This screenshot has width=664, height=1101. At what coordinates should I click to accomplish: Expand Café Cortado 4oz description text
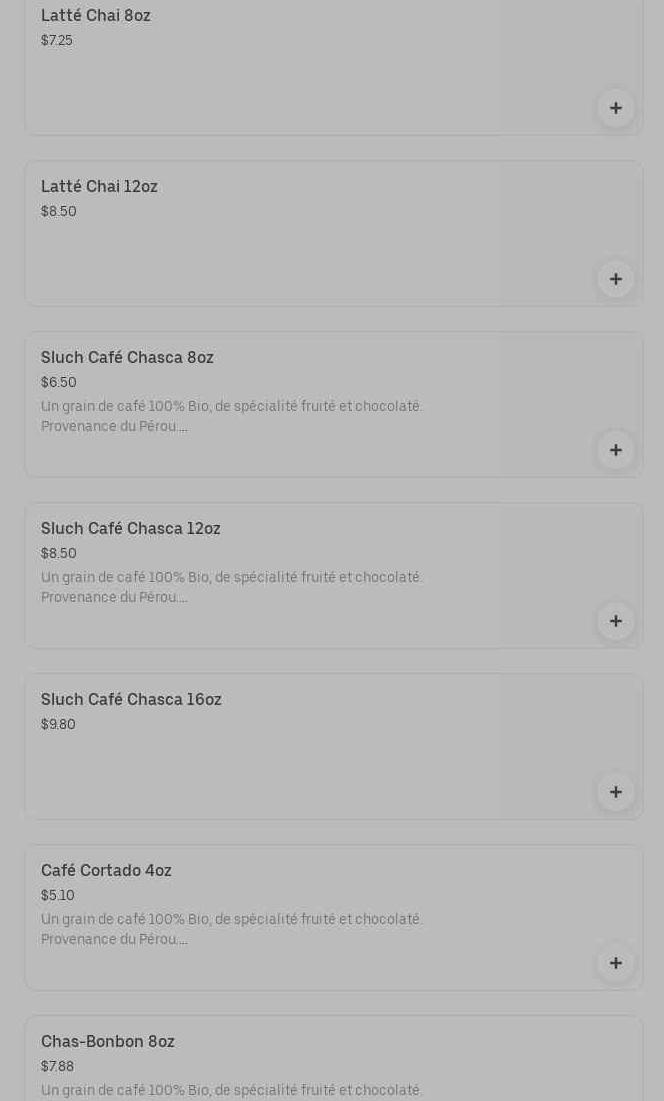231,929
